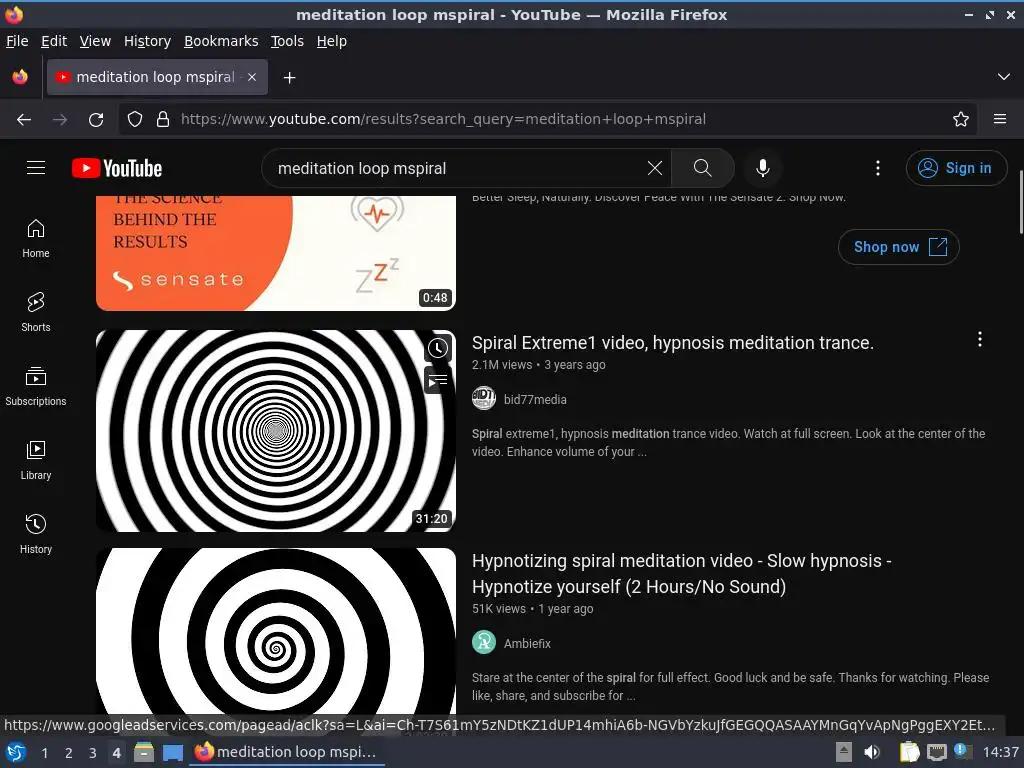
Task: Switch to workspace 3 in taskbar
Action: (93, 752)
